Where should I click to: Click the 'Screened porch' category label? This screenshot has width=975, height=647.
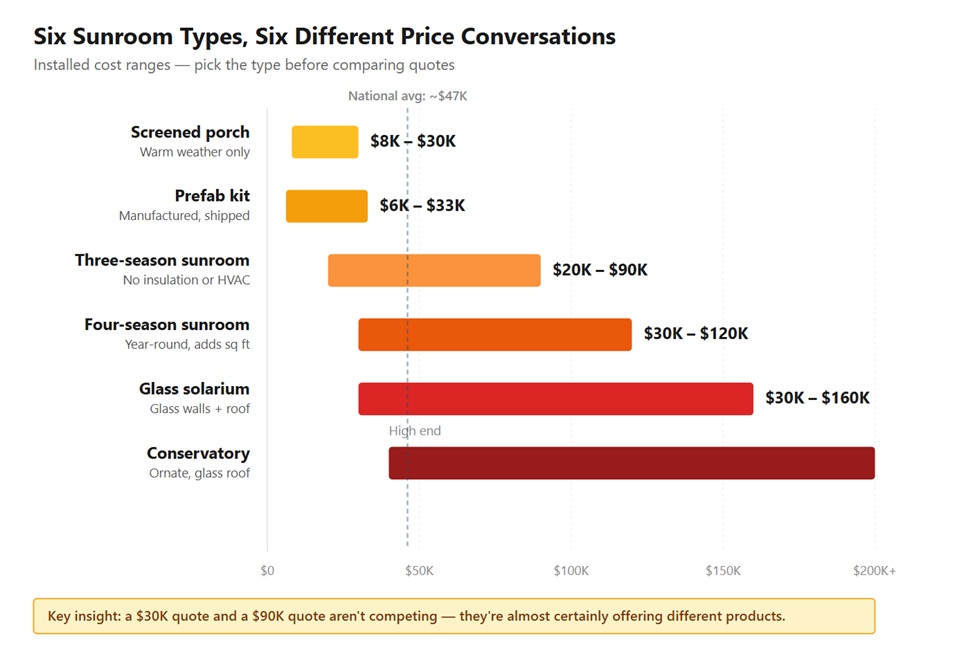coord(190,132)
